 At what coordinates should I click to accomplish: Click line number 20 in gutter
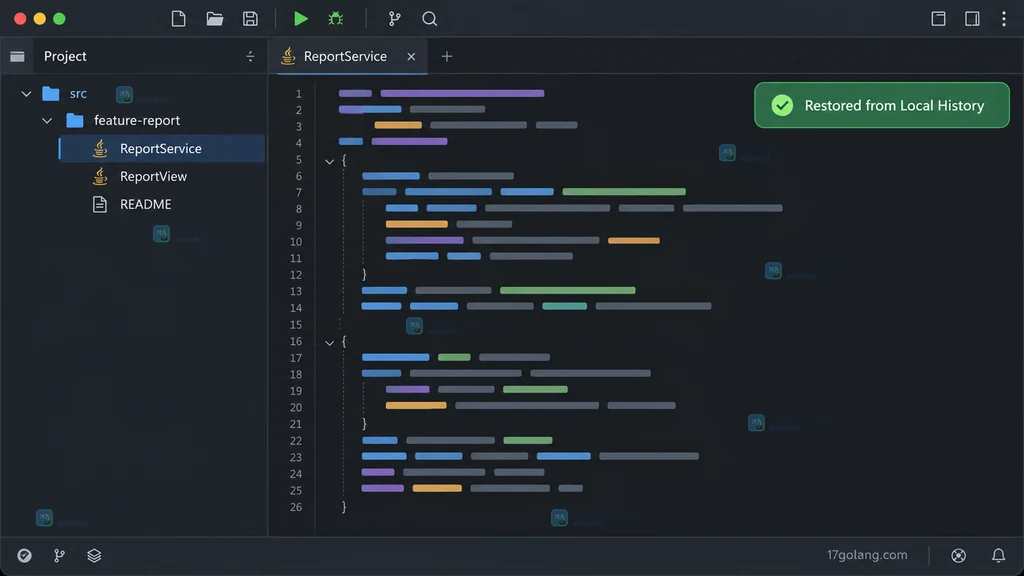click(x=296, y=408)
